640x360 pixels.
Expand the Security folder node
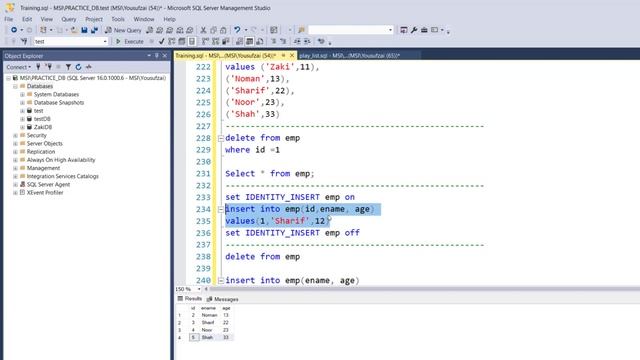[15, 135]
